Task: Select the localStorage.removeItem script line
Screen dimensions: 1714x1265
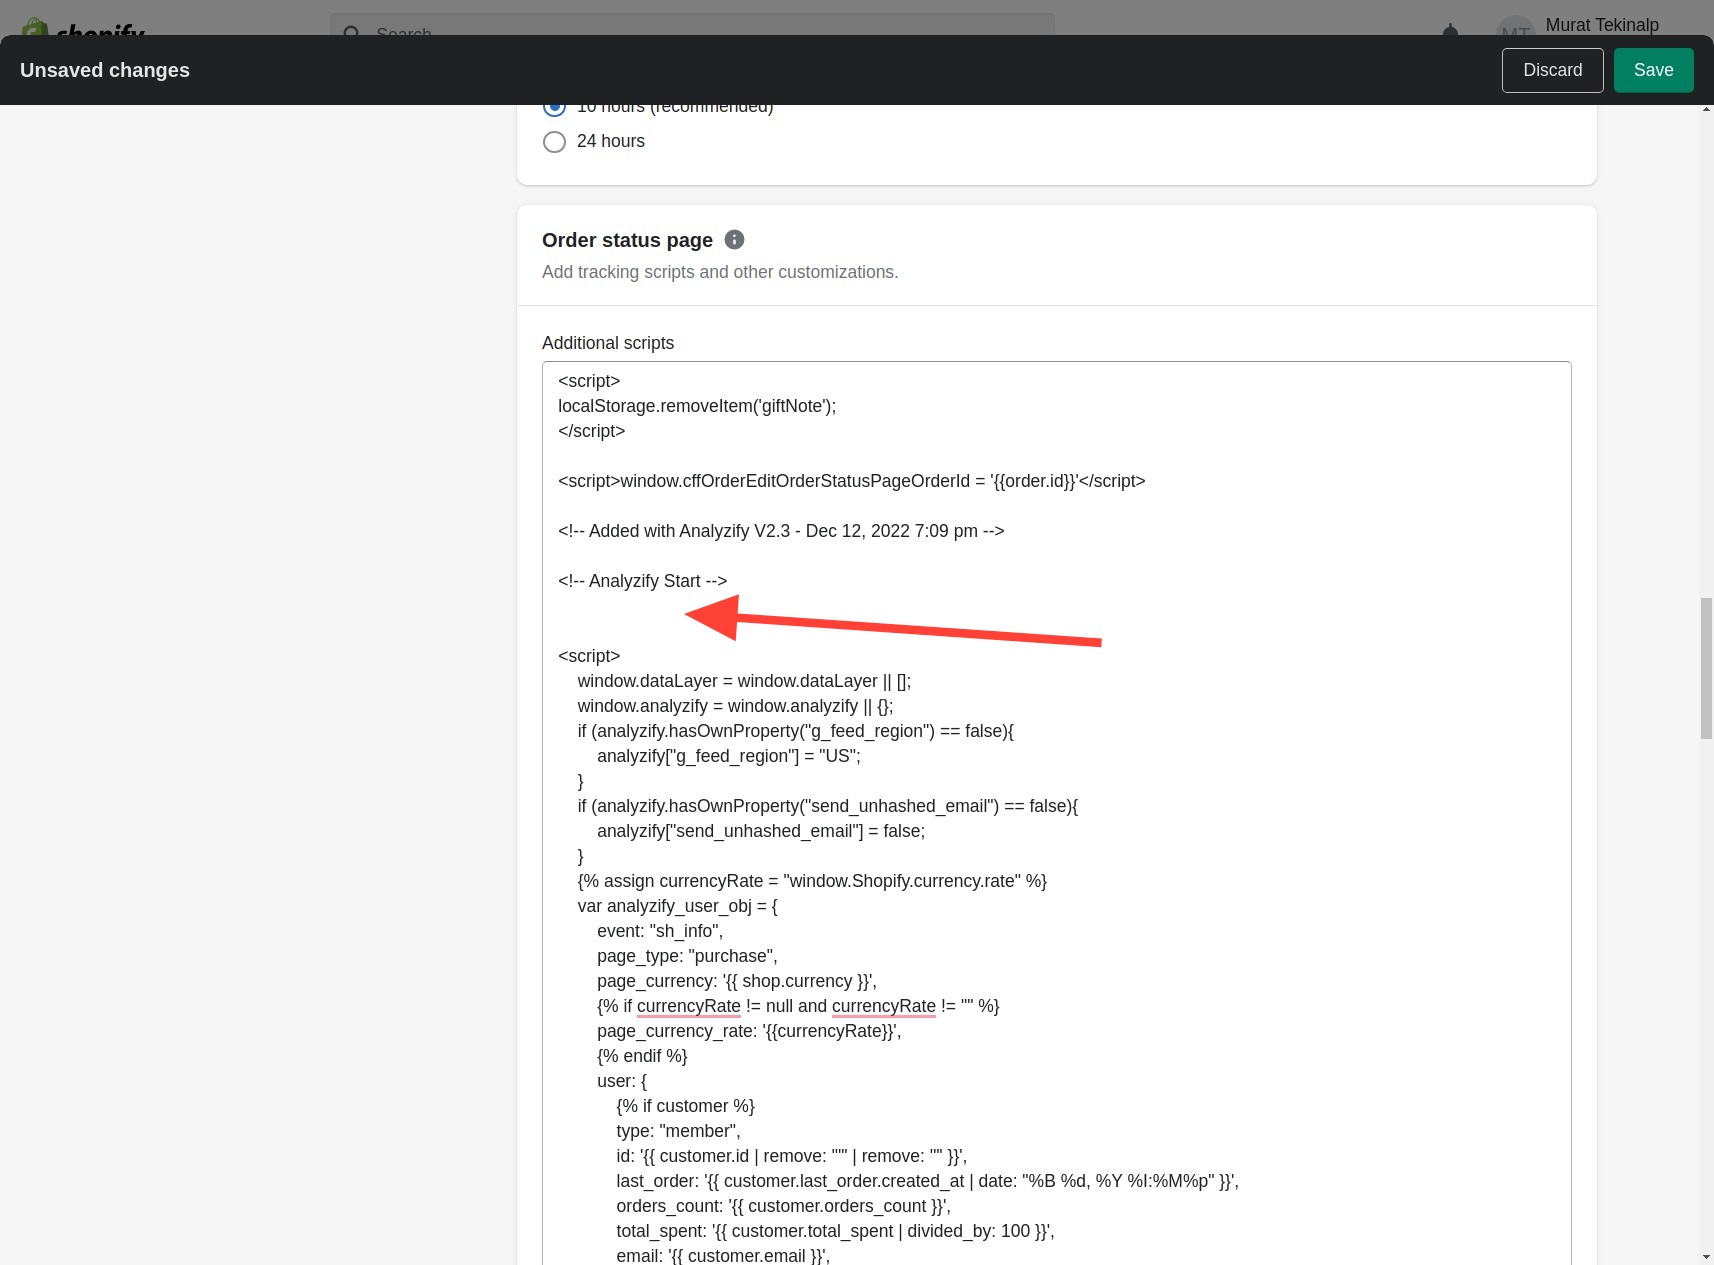Action: [697, 406]
